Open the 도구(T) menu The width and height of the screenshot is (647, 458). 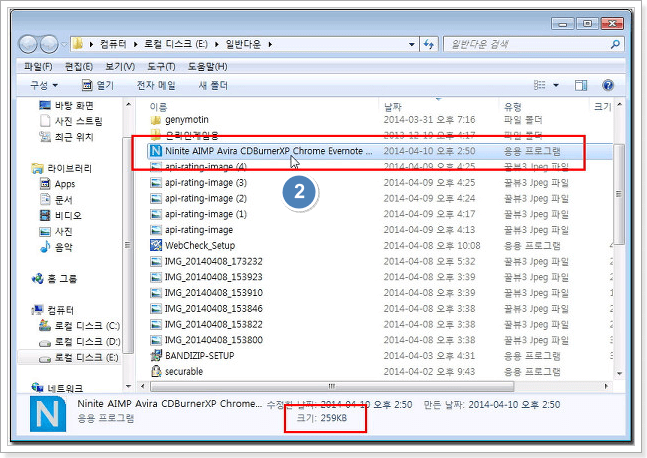pos(161,66)
